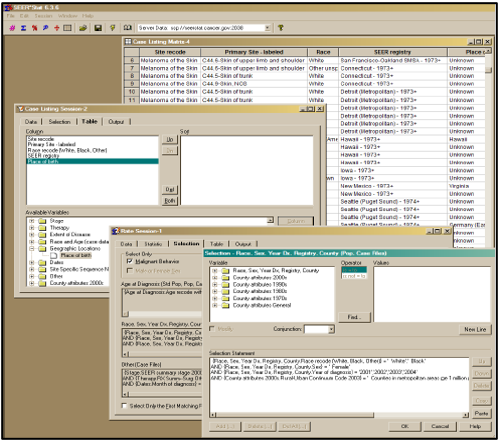
Task: Switch to Selection tab in Case Listing Session
Action: click(x=59, y=122)
